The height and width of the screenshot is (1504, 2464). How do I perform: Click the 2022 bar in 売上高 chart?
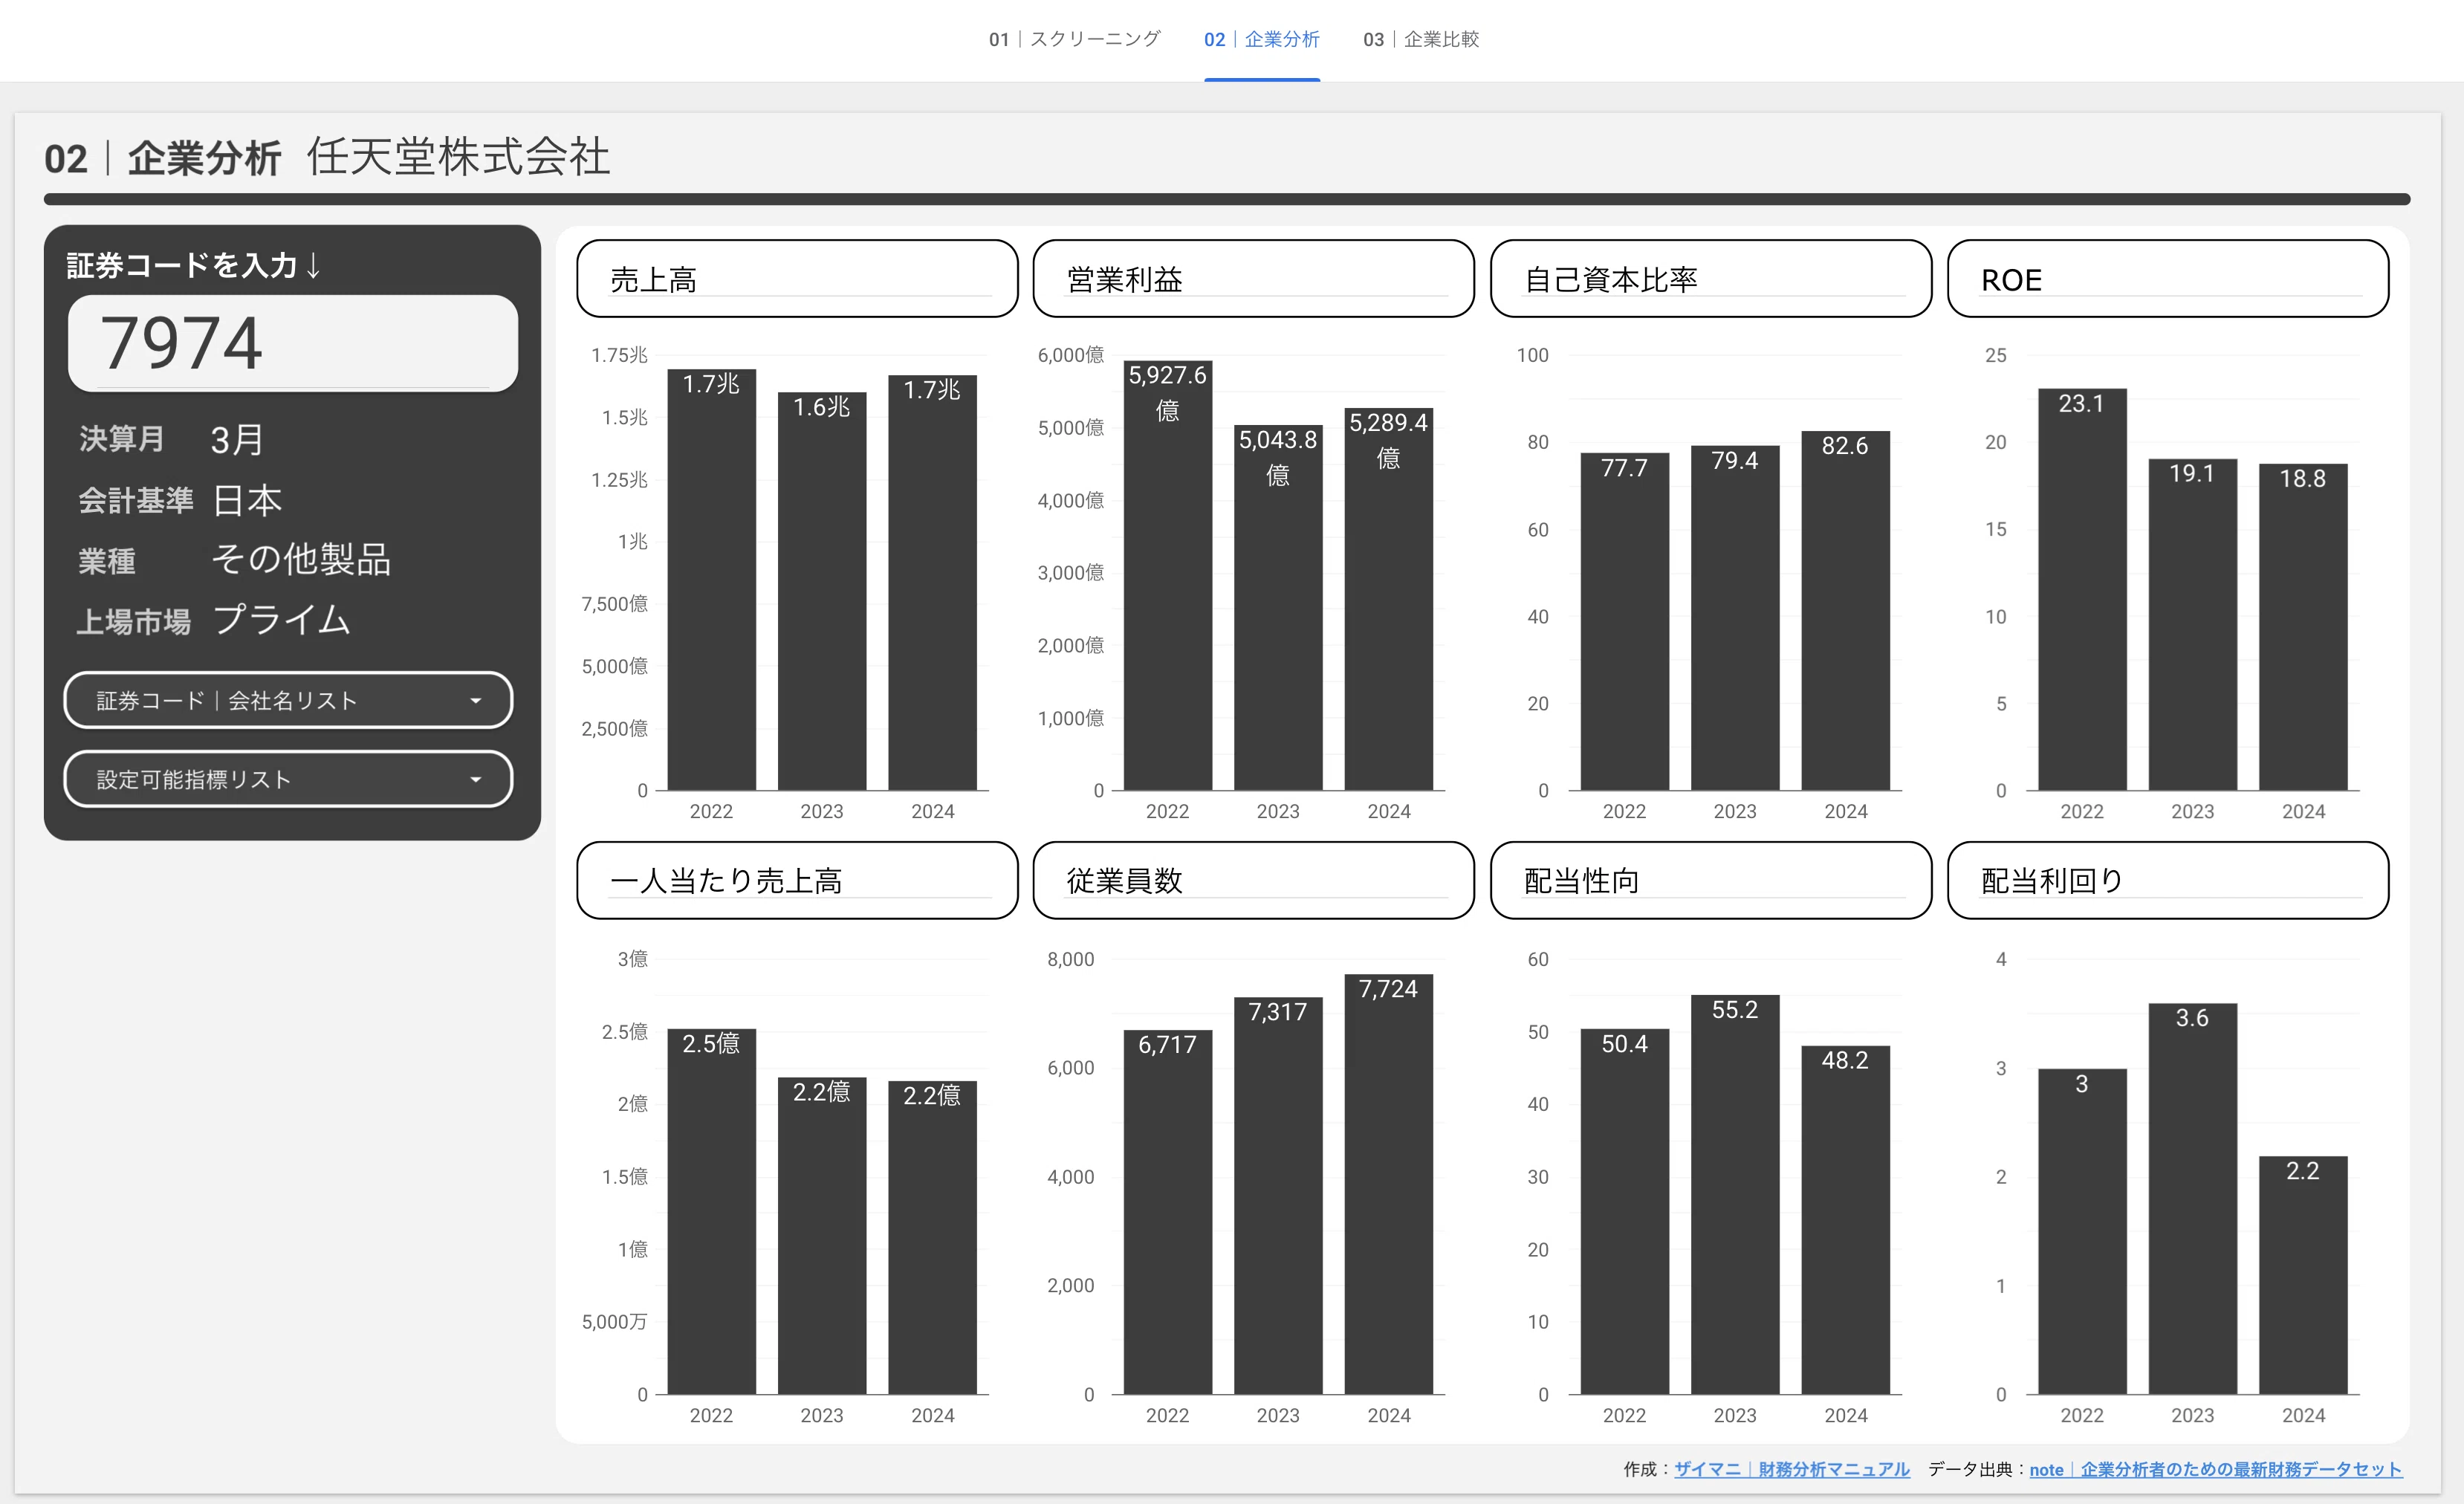coord(711,580)
